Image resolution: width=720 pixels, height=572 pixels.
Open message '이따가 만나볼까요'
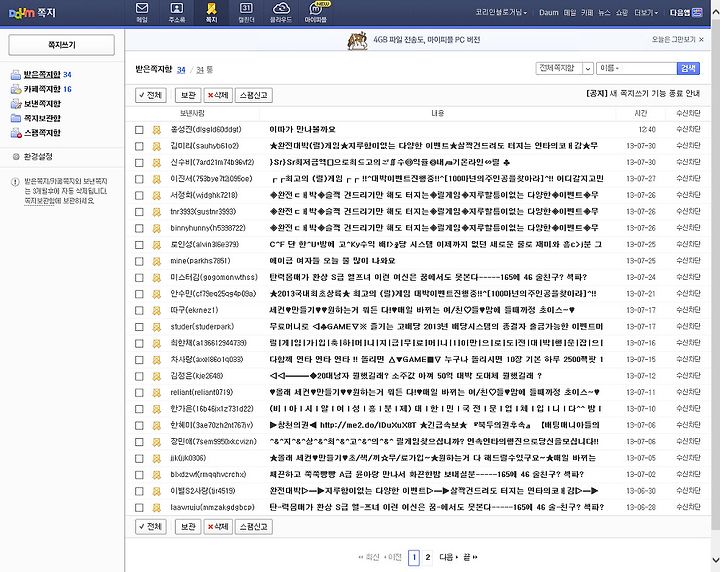point(302,129)
